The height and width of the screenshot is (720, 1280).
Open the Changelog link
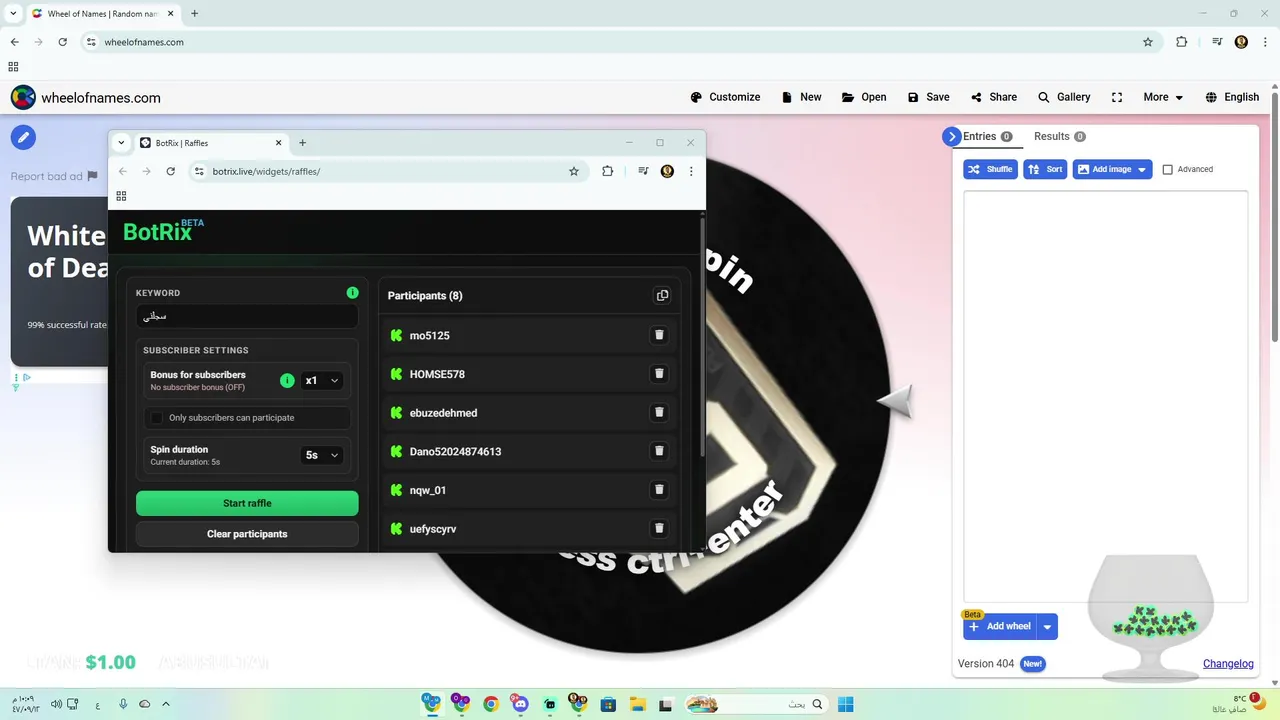[x=1228, y=664]
